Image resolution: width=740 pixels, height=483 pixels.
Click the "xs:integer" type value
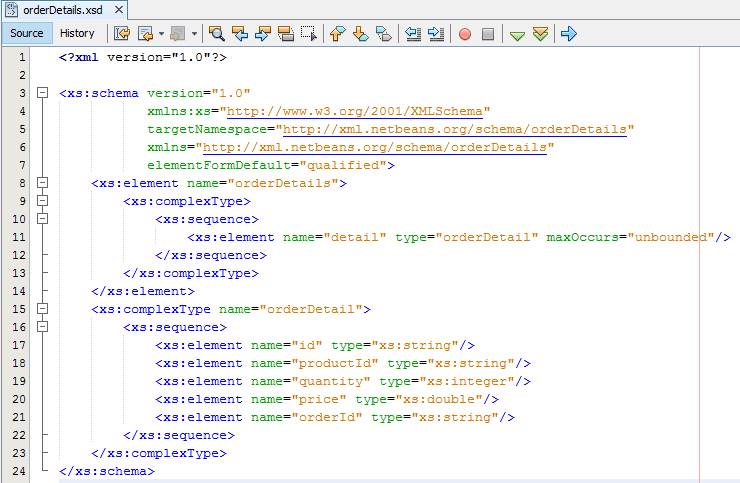pos(471,381)
